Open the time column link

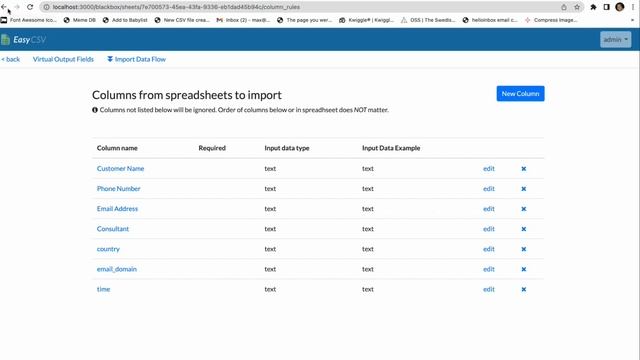tap(103, 289)
